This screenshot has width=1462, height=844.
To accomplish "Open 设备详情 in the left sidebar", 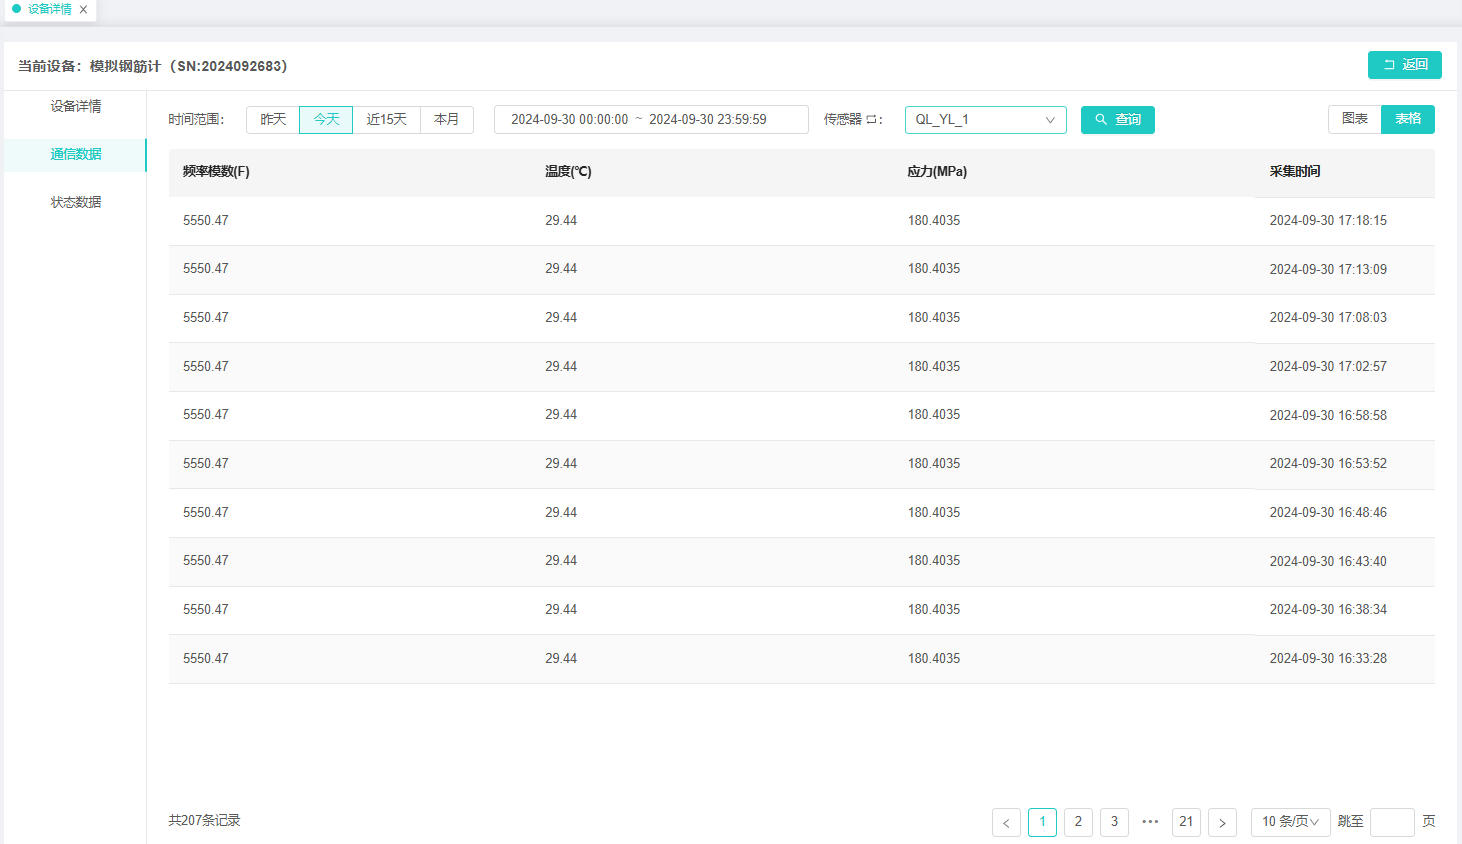I will (x=76, y=106).
